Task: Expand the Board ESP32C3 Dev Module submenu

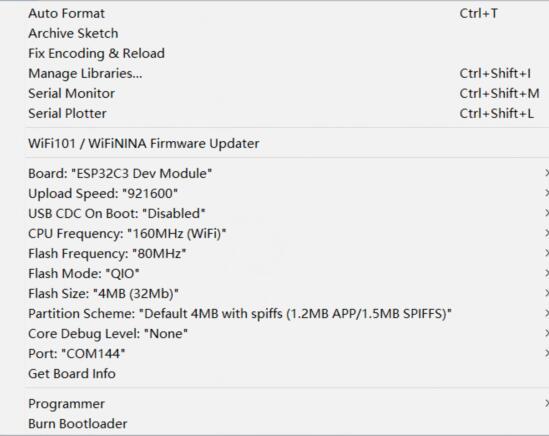Action: (286, 173)
